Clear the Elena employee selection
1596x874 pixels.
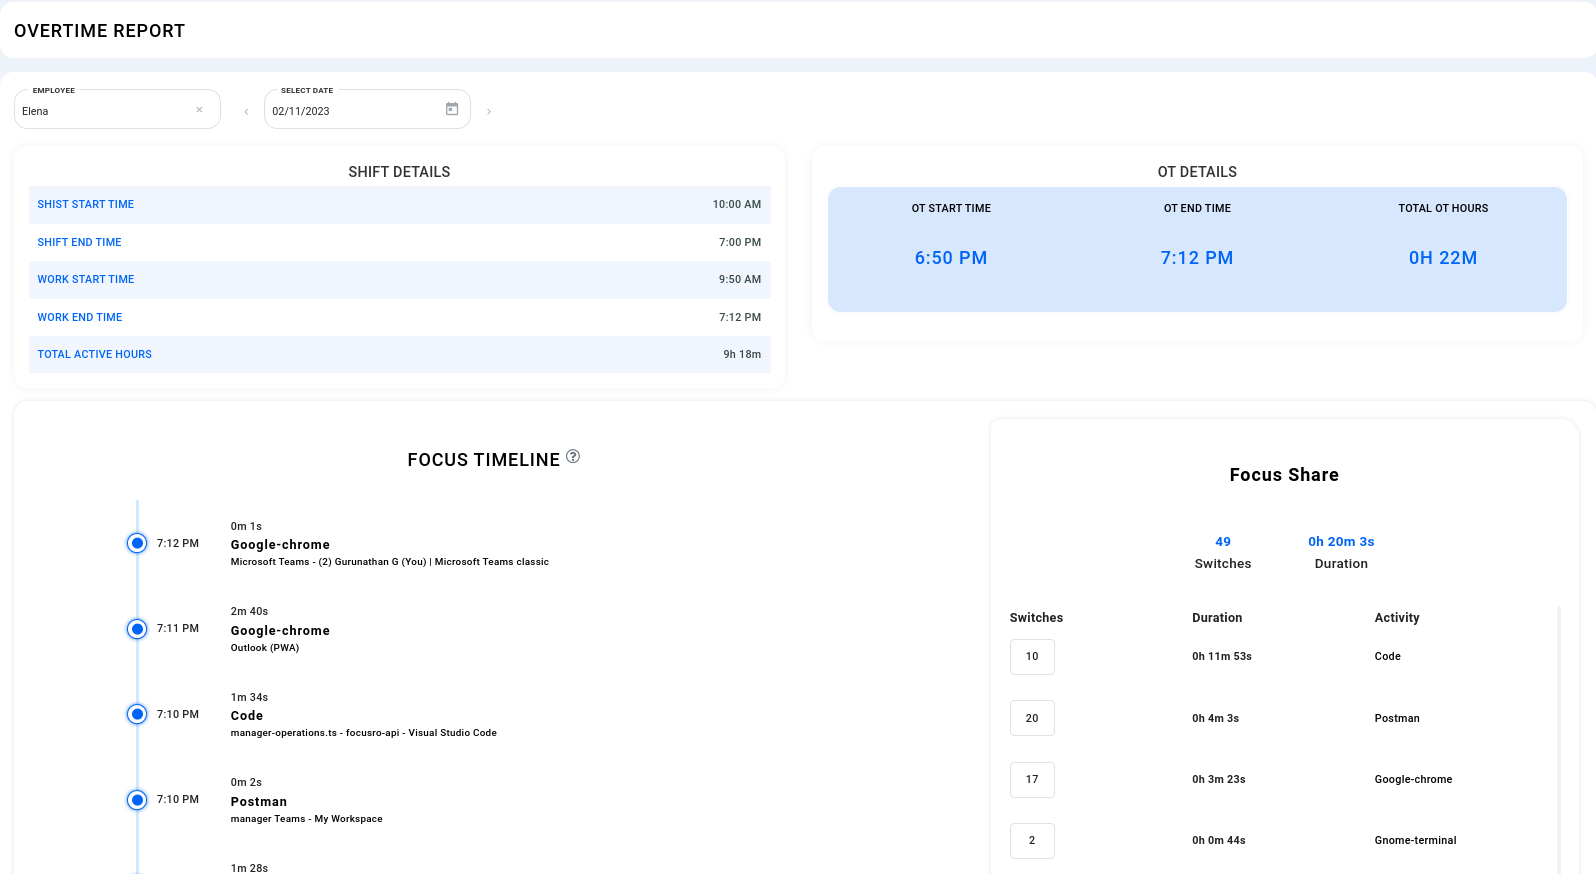coord(200,110)
